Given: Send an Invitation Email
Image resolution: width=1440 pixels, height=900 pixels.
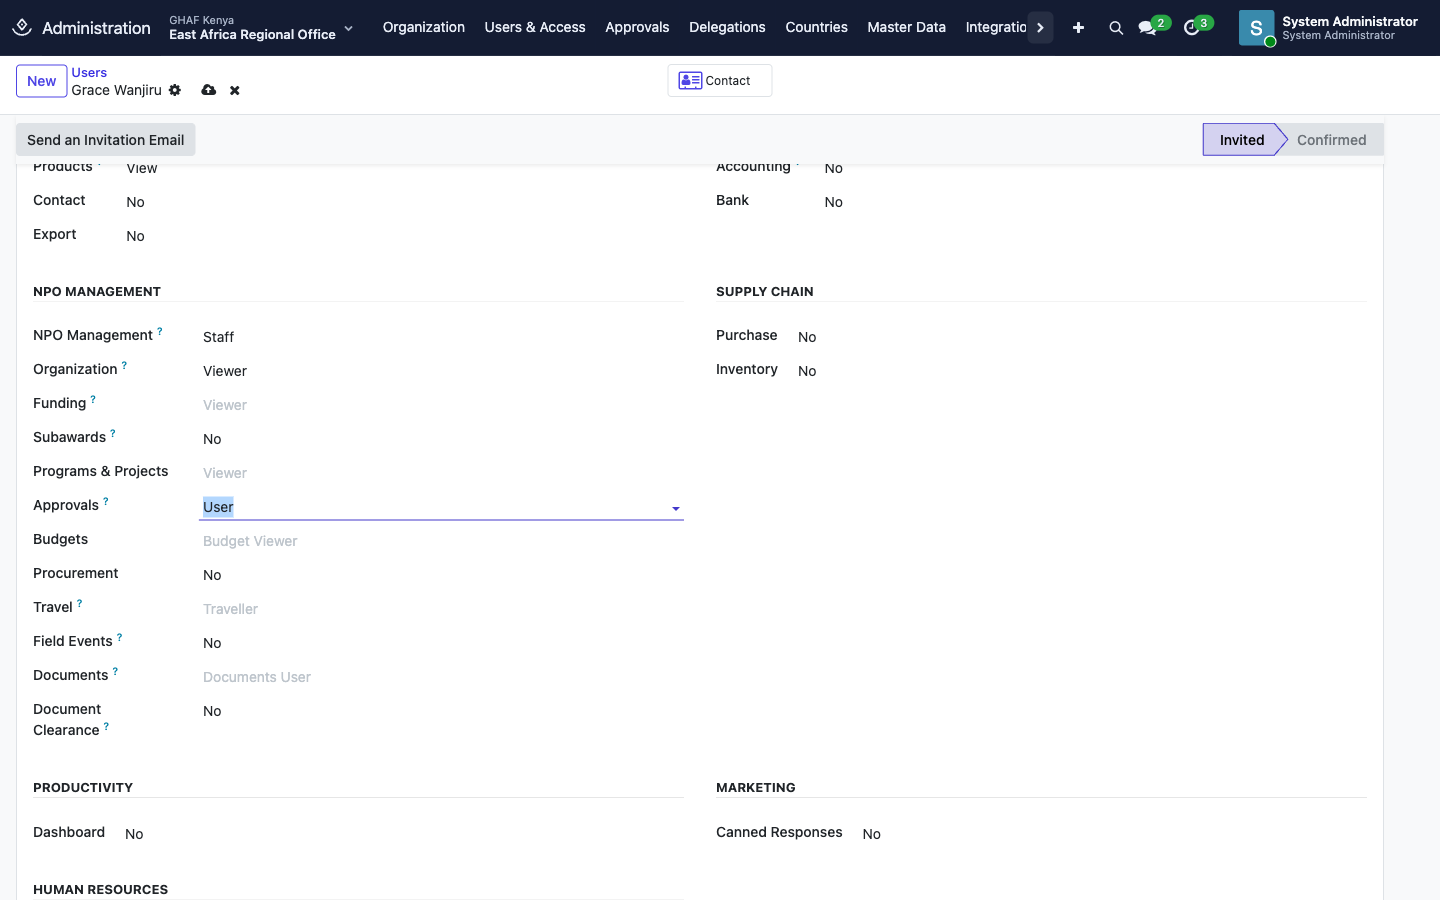Looking at the screenshot, I should tap(106, 140).
